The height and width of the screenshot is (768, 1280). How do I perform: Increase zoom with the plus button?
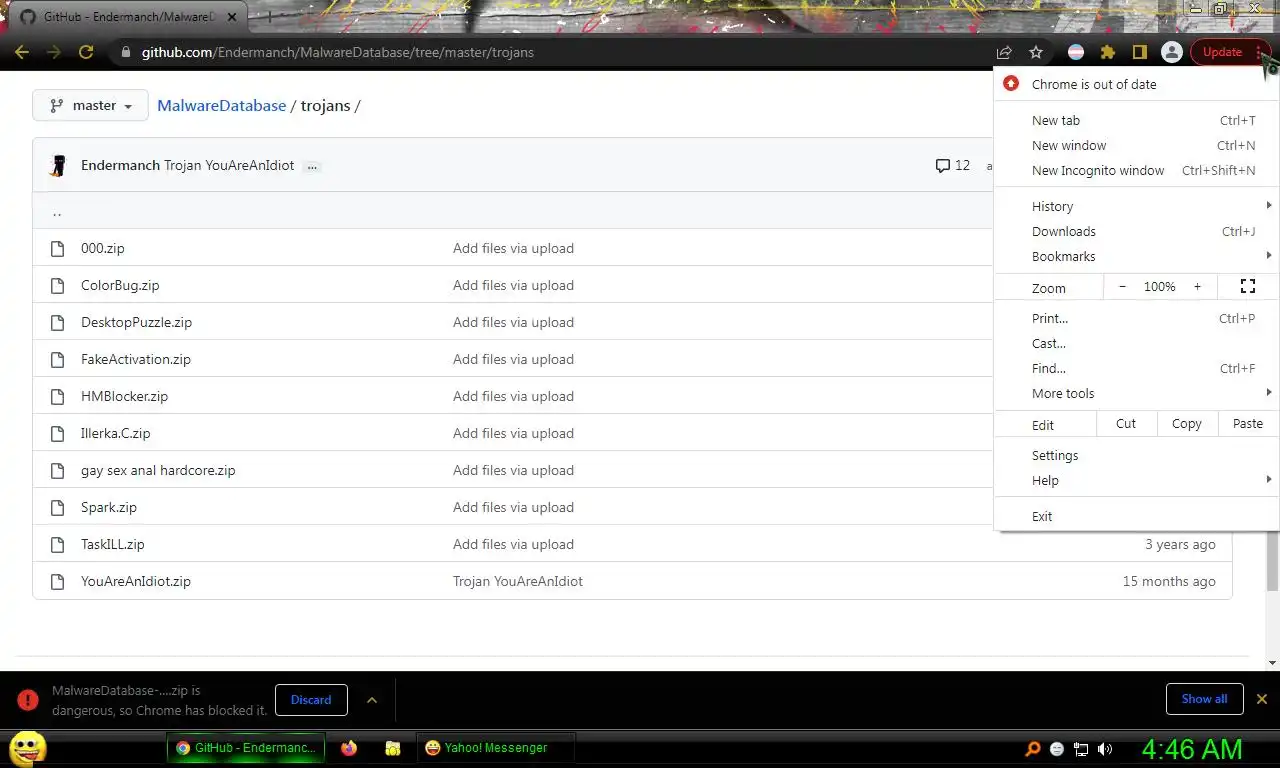click(x=1197, y=287)
